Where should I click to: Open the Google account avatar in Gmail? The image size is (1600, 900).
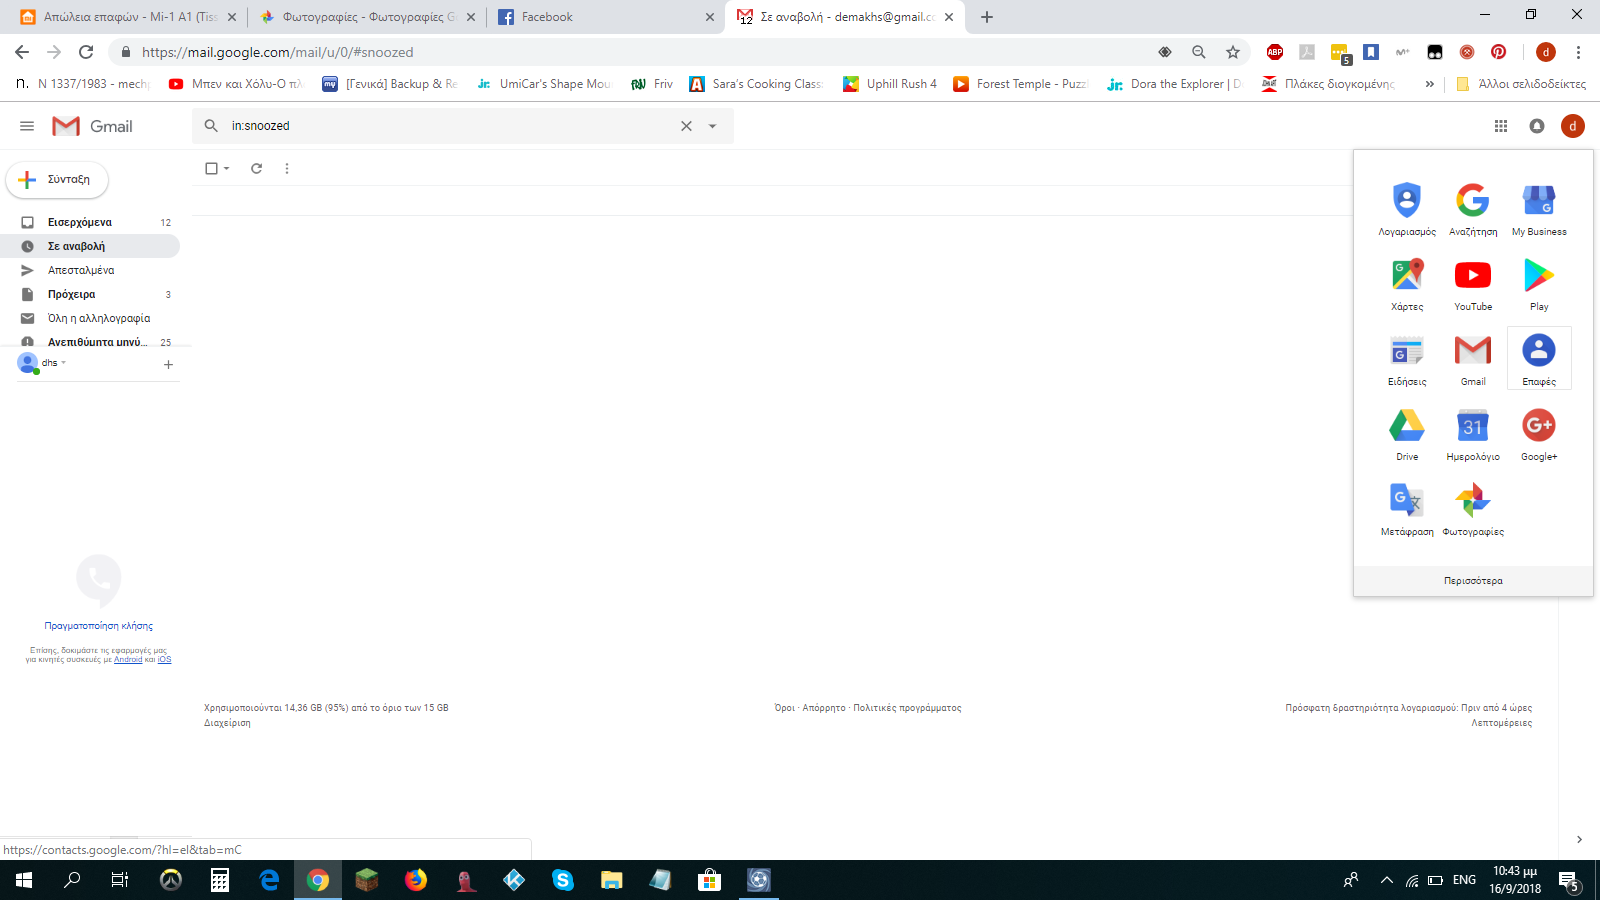(1573, 126)
